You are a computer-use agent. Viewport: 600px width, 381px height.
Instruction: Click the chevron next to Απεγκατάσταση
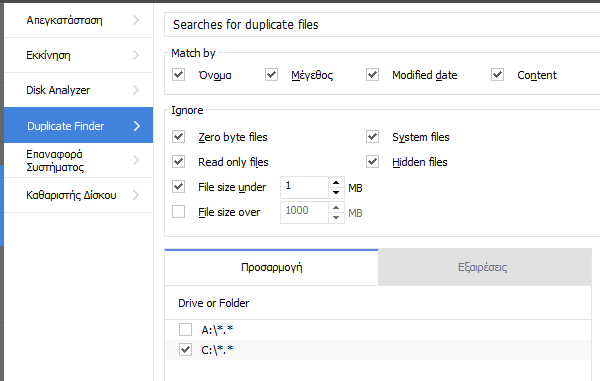(136, 20)
